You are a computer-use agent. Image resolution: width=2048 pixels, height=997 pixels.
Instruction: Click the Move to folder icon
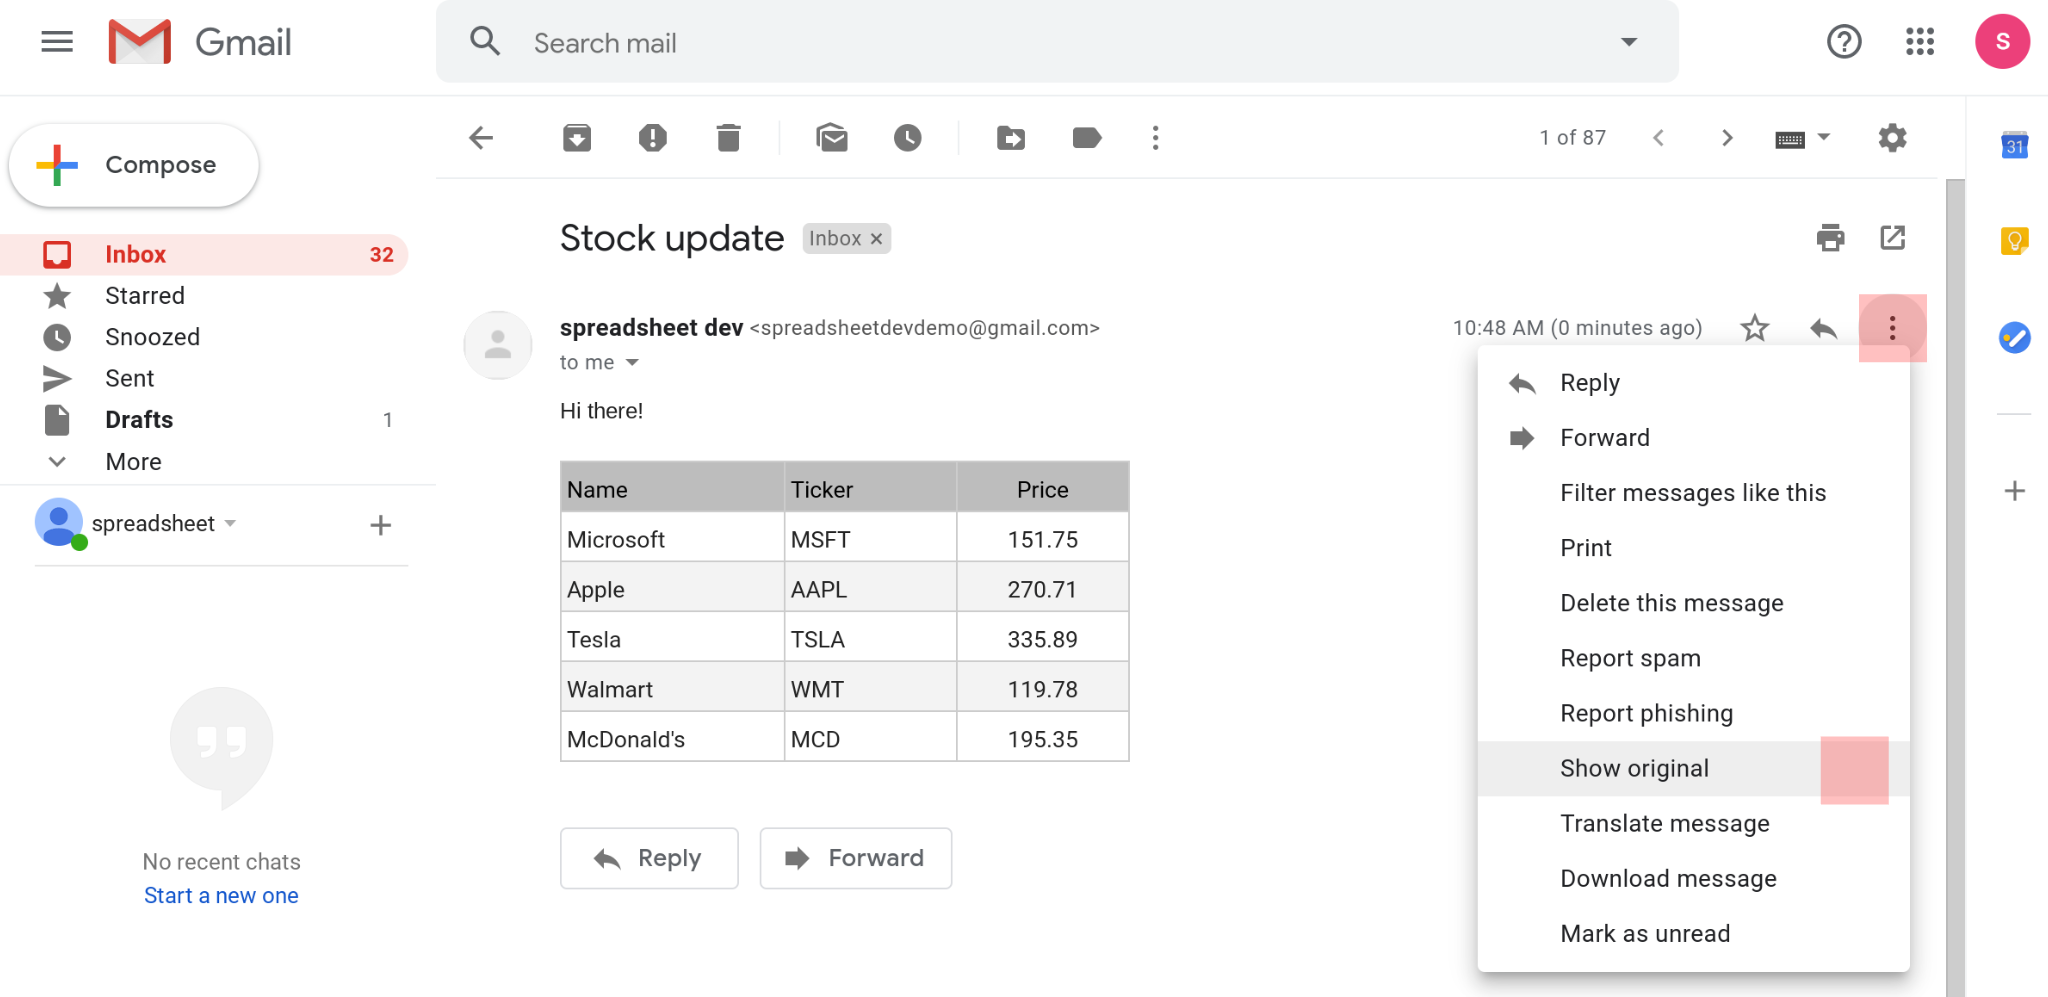[1011, 138]
